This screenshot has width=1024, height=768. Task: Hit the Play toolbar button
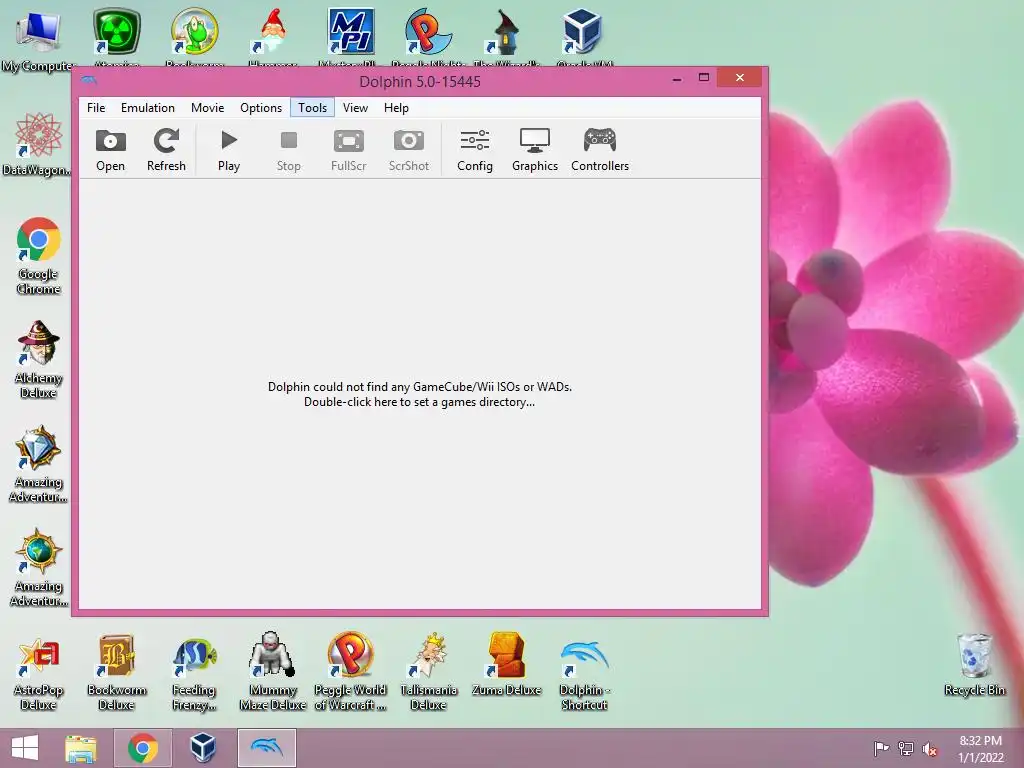229,150
